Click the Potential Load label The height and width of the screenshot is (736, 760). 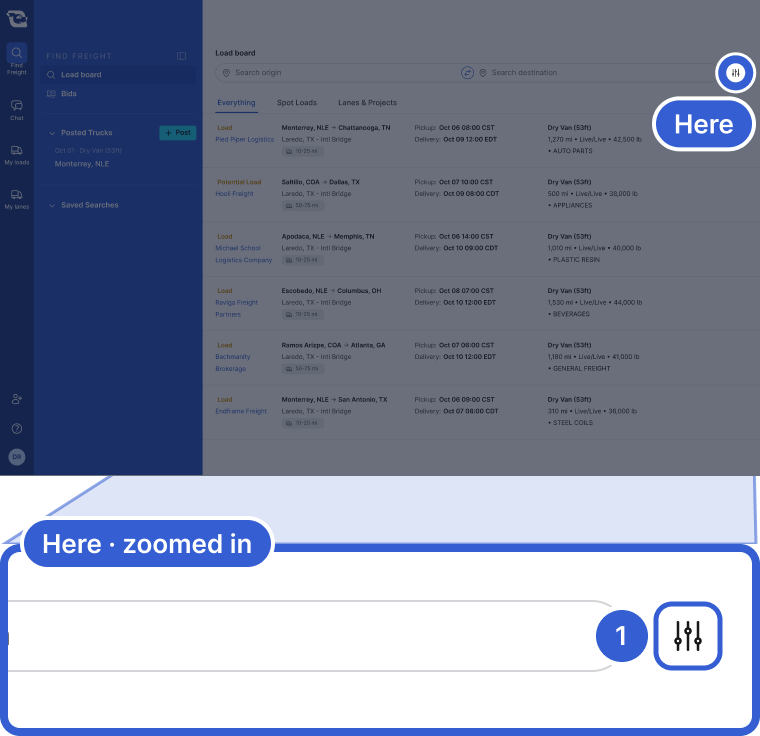239,182
